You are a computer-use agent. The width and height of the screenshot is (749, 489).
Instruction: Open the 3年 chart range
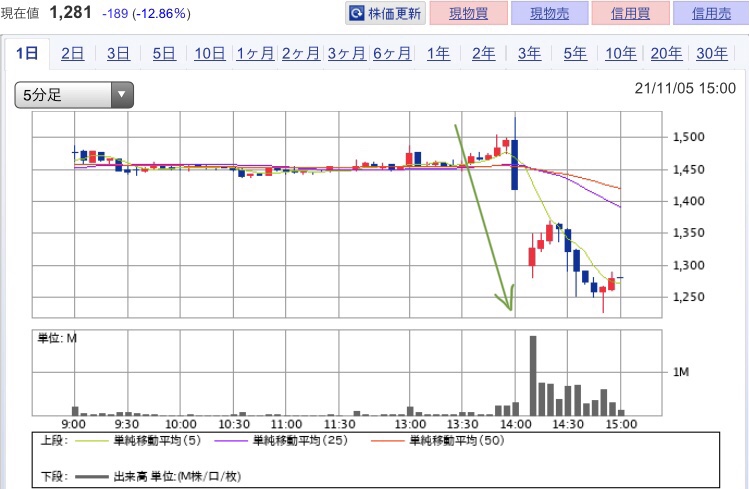(529, 53)
